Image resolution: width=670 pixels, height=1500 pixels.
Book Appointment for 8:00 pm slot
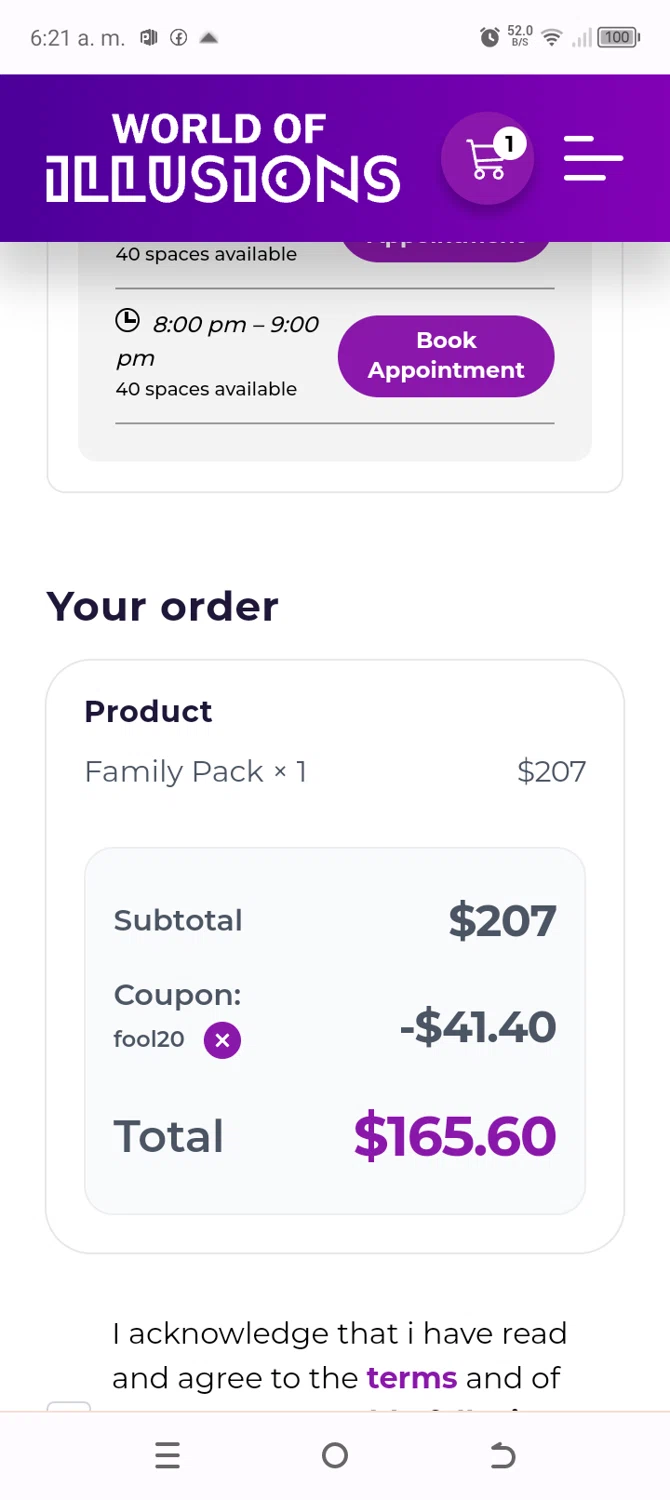[x=446, y=356]
